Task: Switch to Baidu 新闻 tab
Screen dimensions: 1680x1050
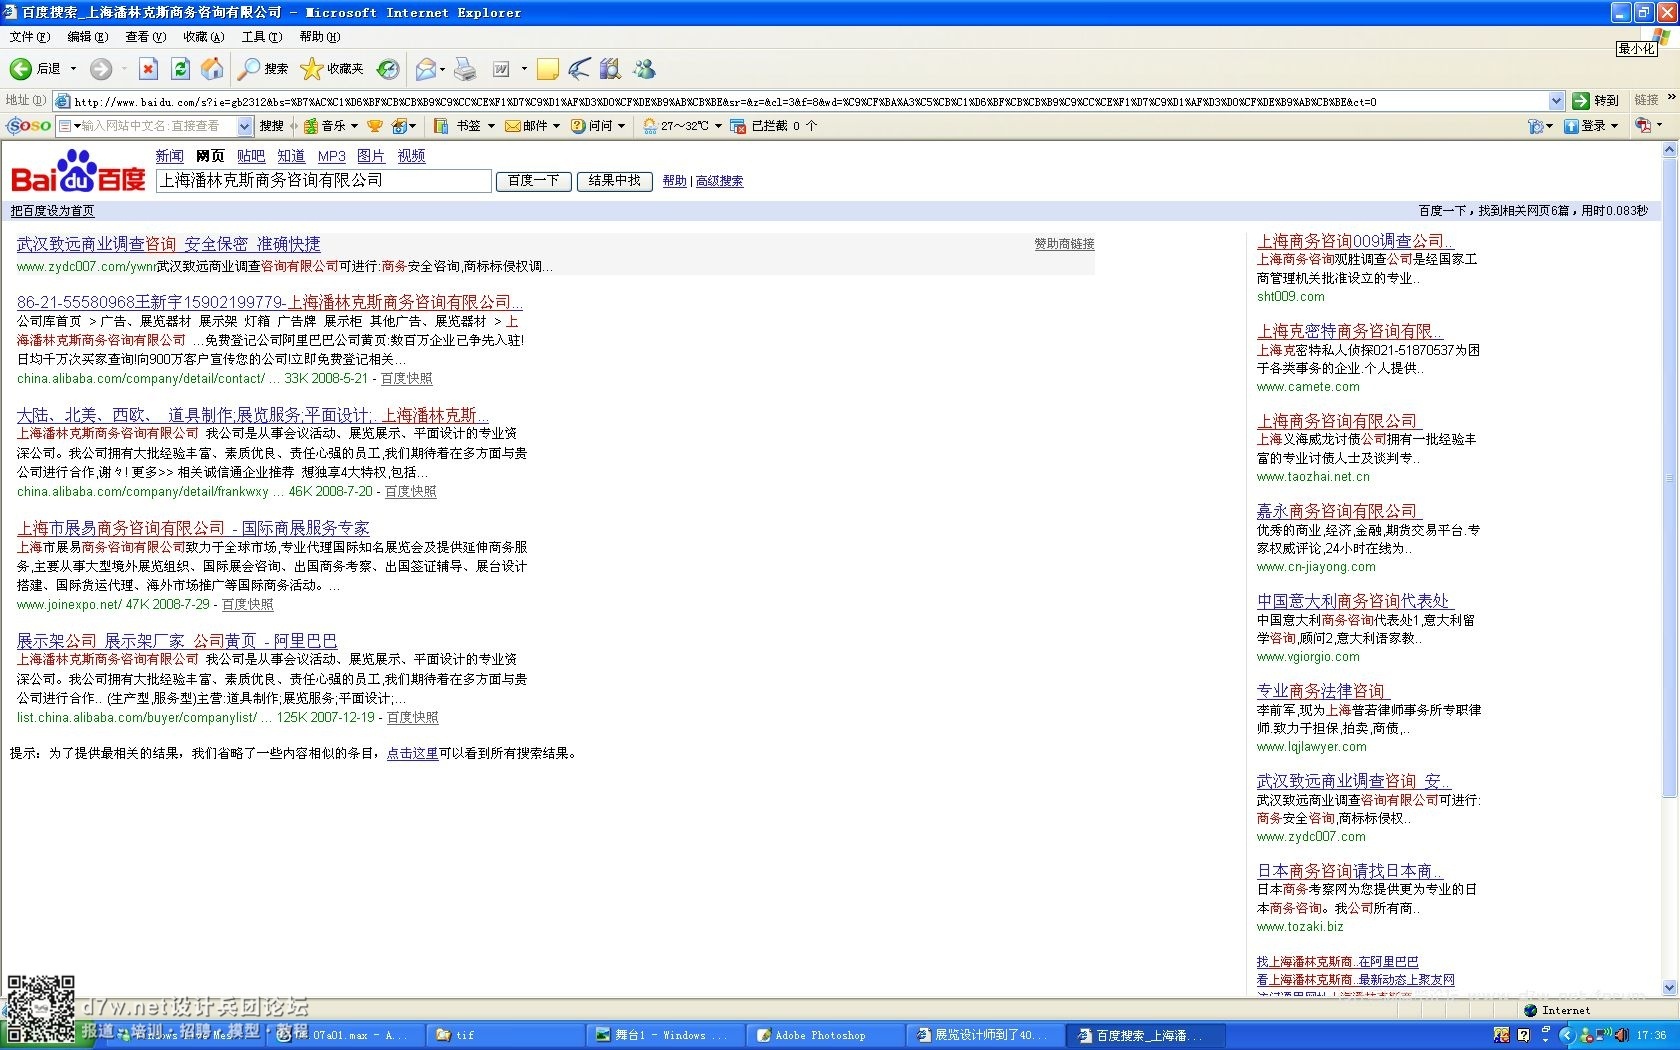Action: pos(169,156)
